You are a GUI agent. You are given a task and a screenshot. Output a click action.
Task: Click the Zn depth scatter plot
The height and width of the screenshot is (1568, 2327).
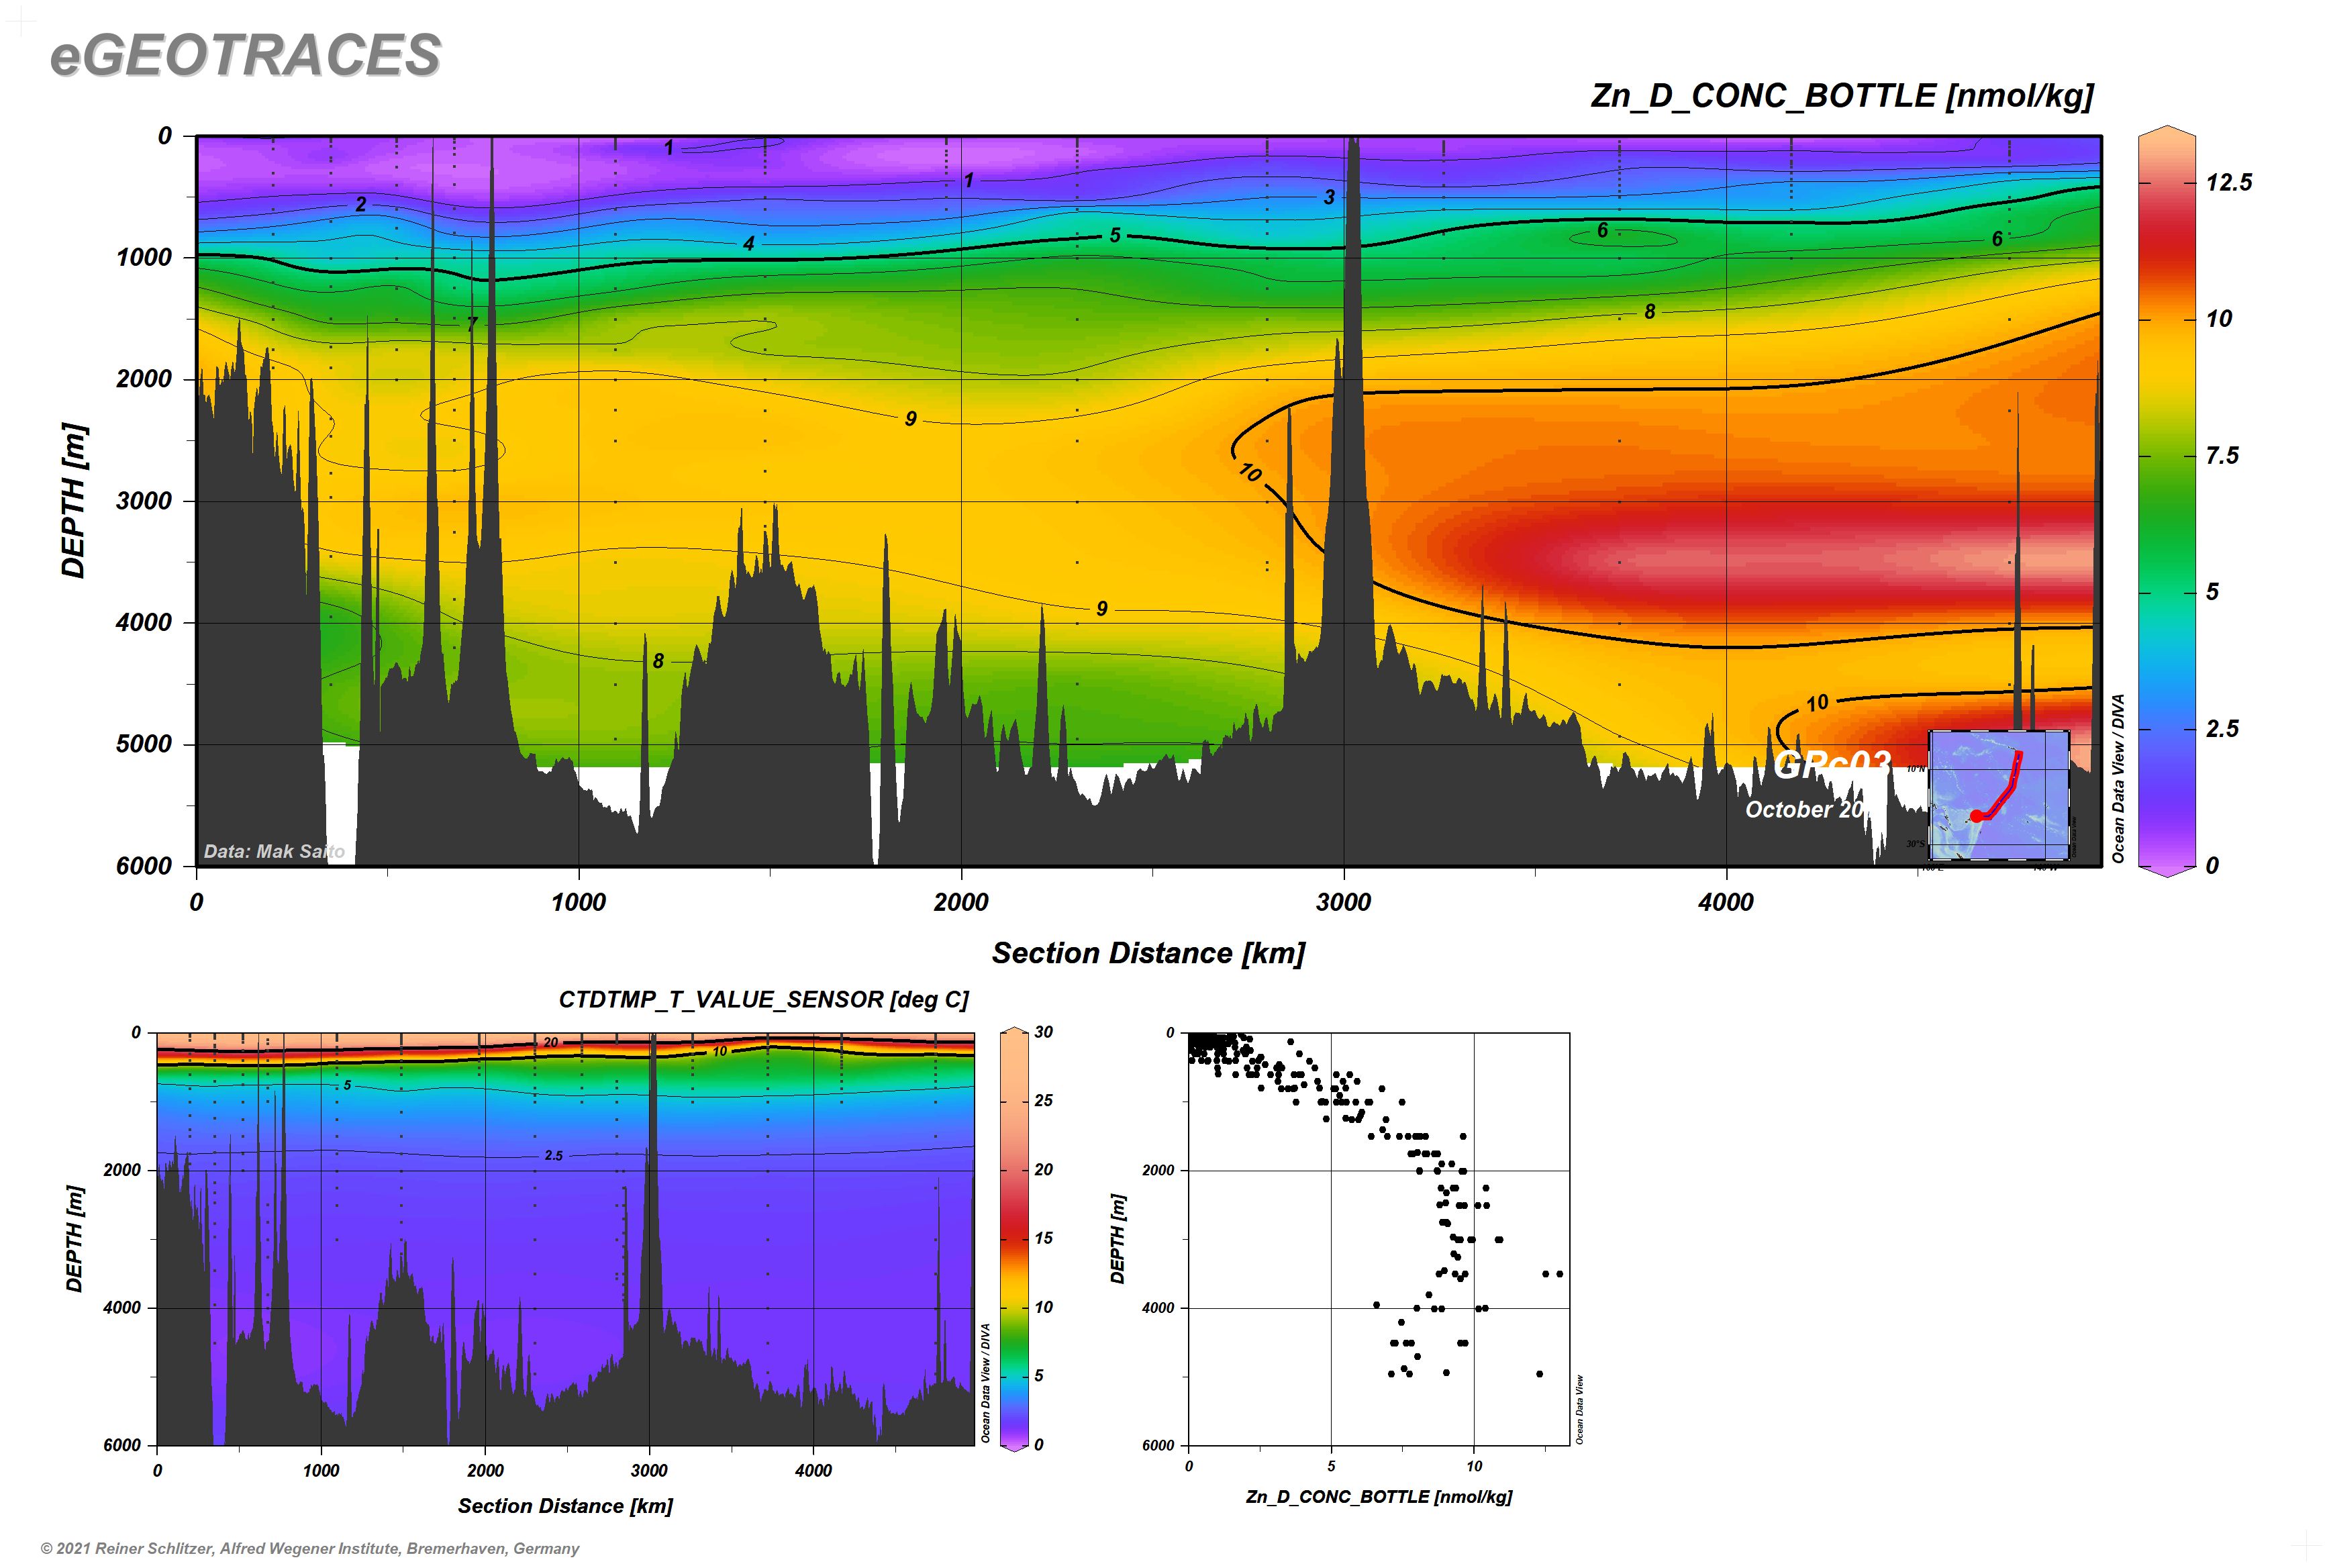[1379, 1238]
